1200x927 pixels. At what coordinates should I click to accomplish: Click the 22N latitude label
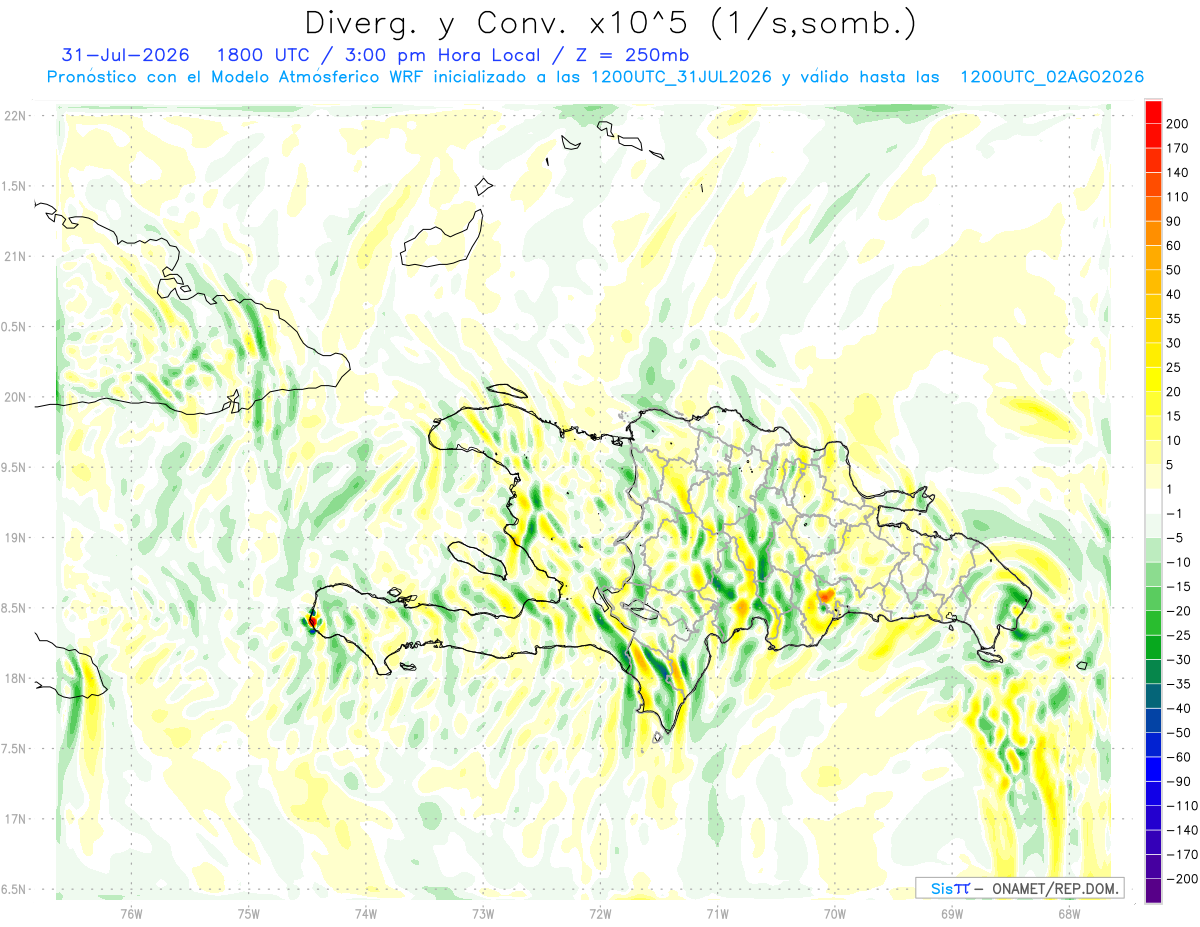click(x=14, y=116)
